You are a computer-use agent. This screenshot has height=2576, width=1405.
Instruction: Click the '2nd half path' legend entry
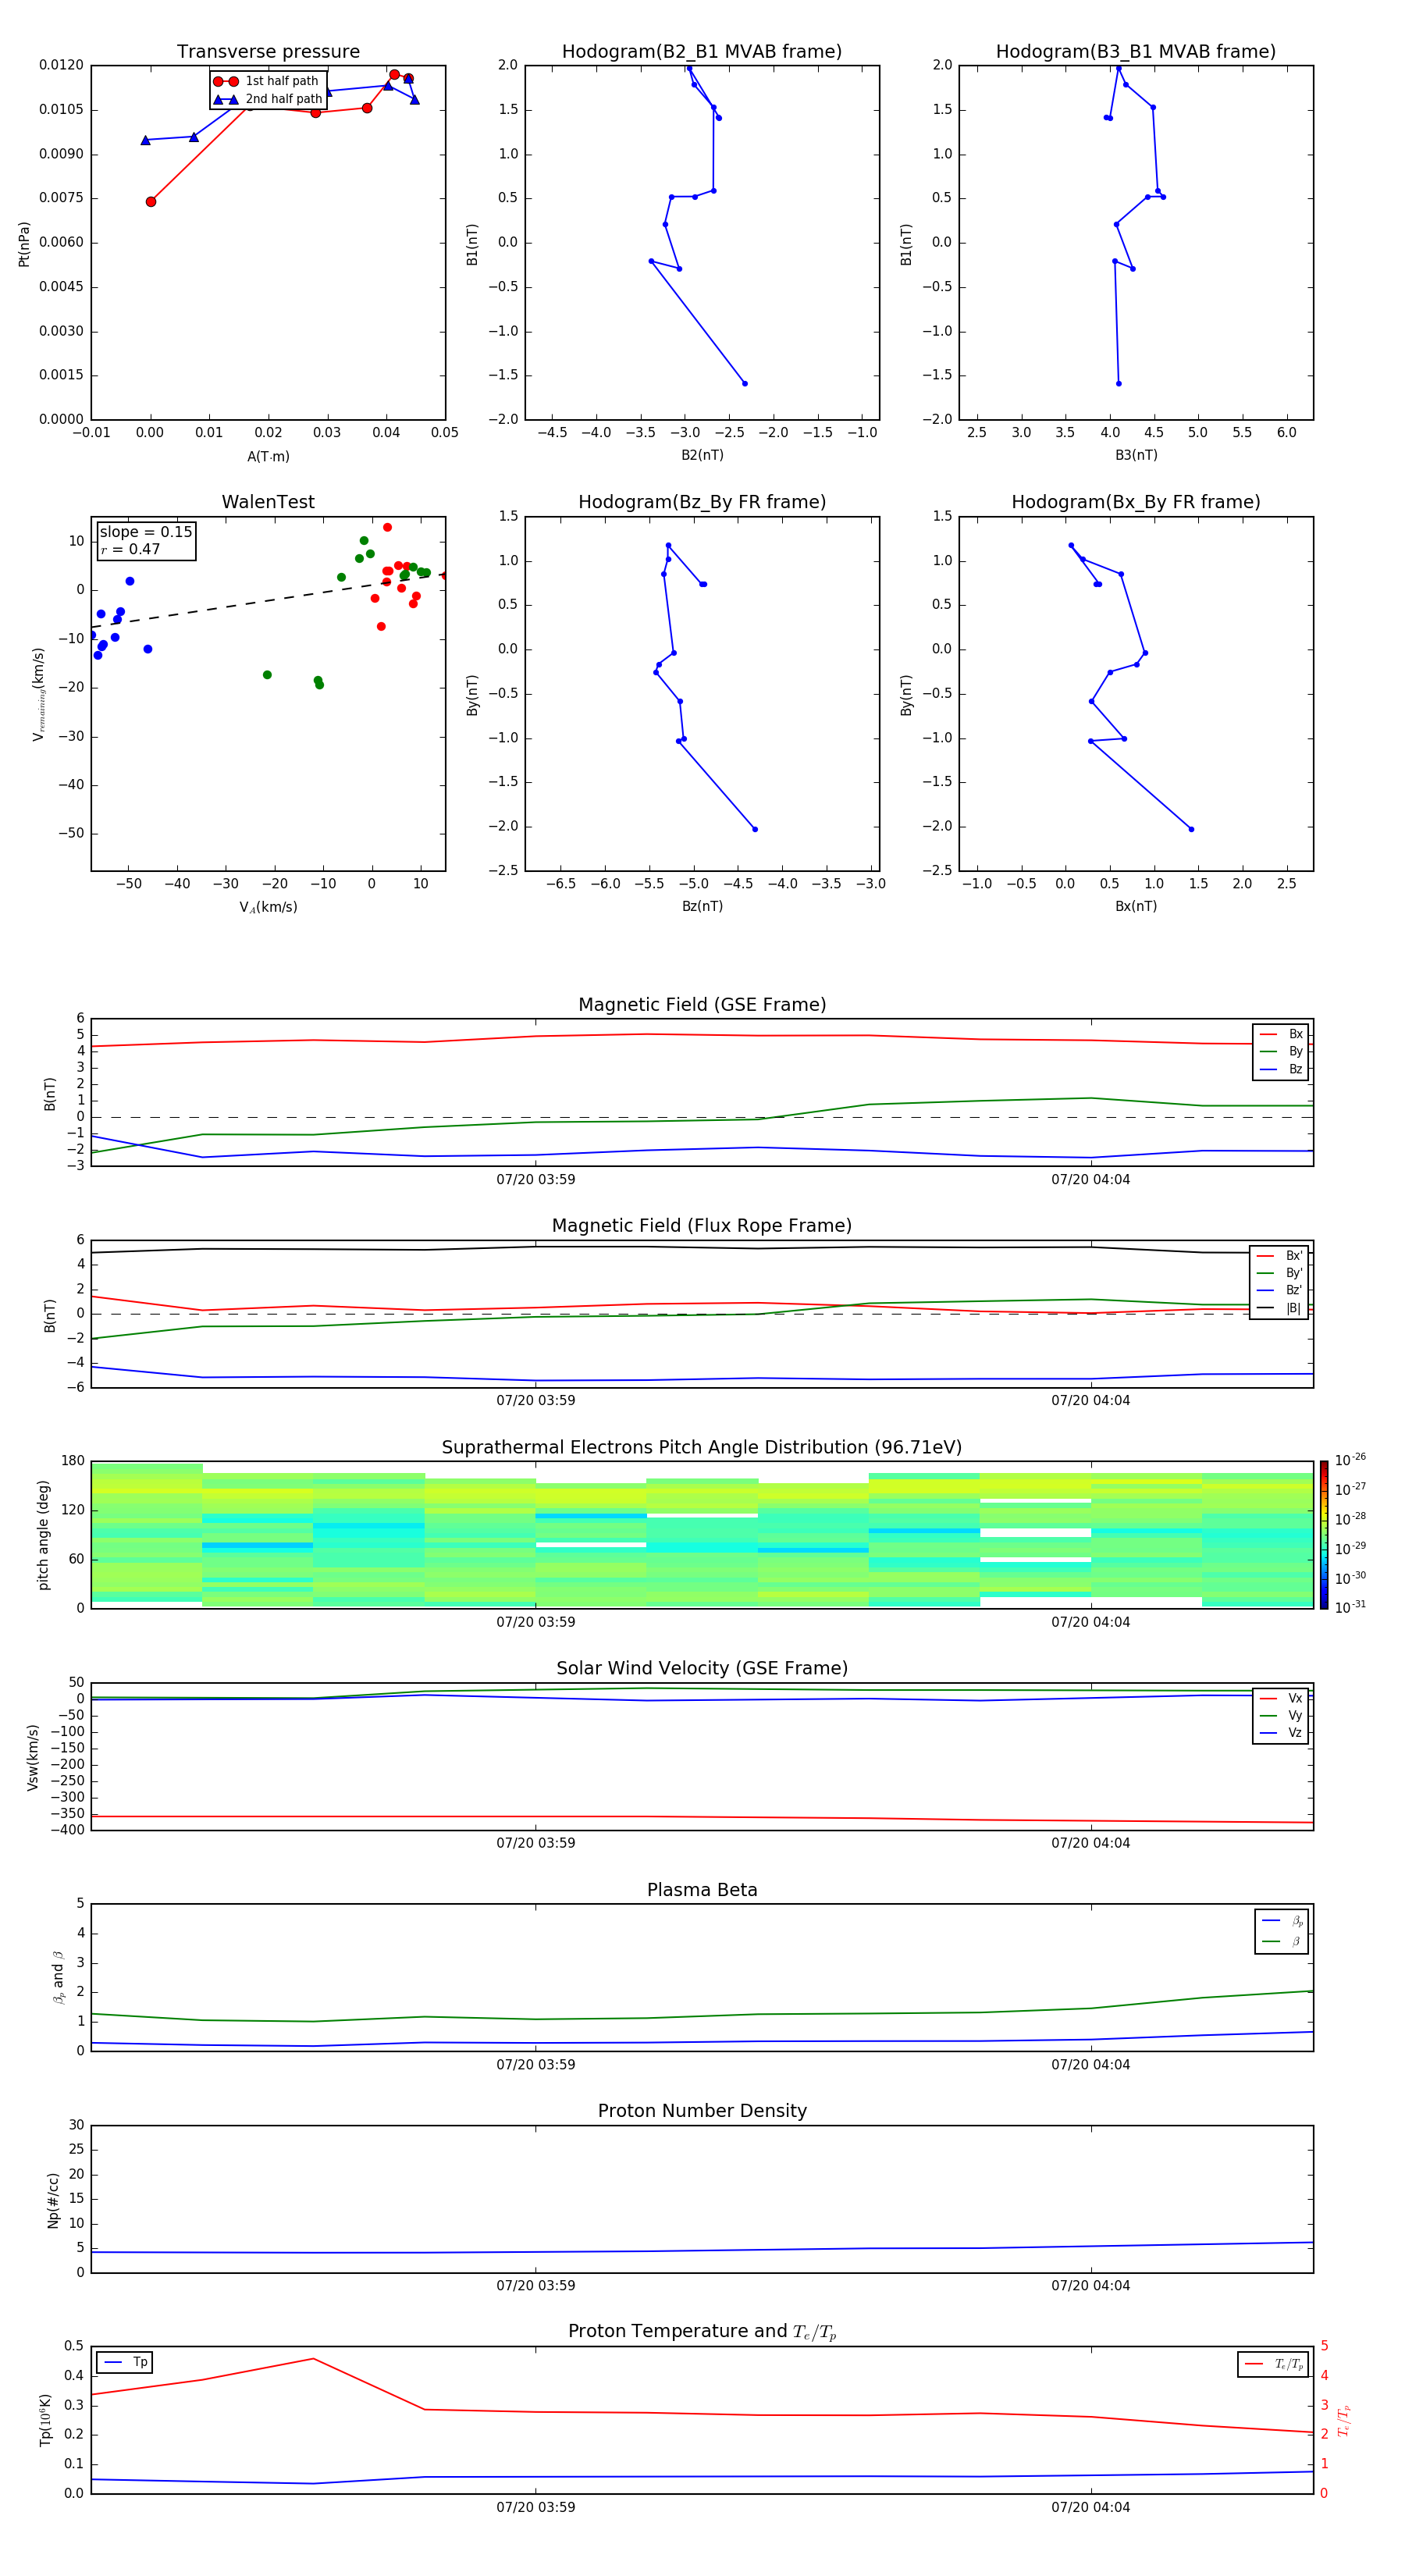click(267, 99)
